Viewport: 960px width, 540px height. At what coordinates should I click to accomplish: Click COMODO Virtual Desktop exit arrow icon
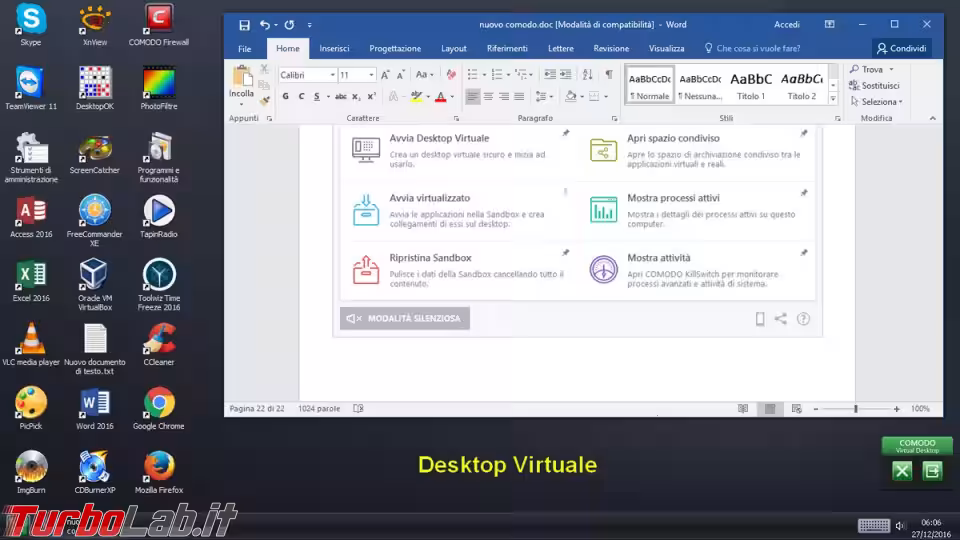click(932, 471)
